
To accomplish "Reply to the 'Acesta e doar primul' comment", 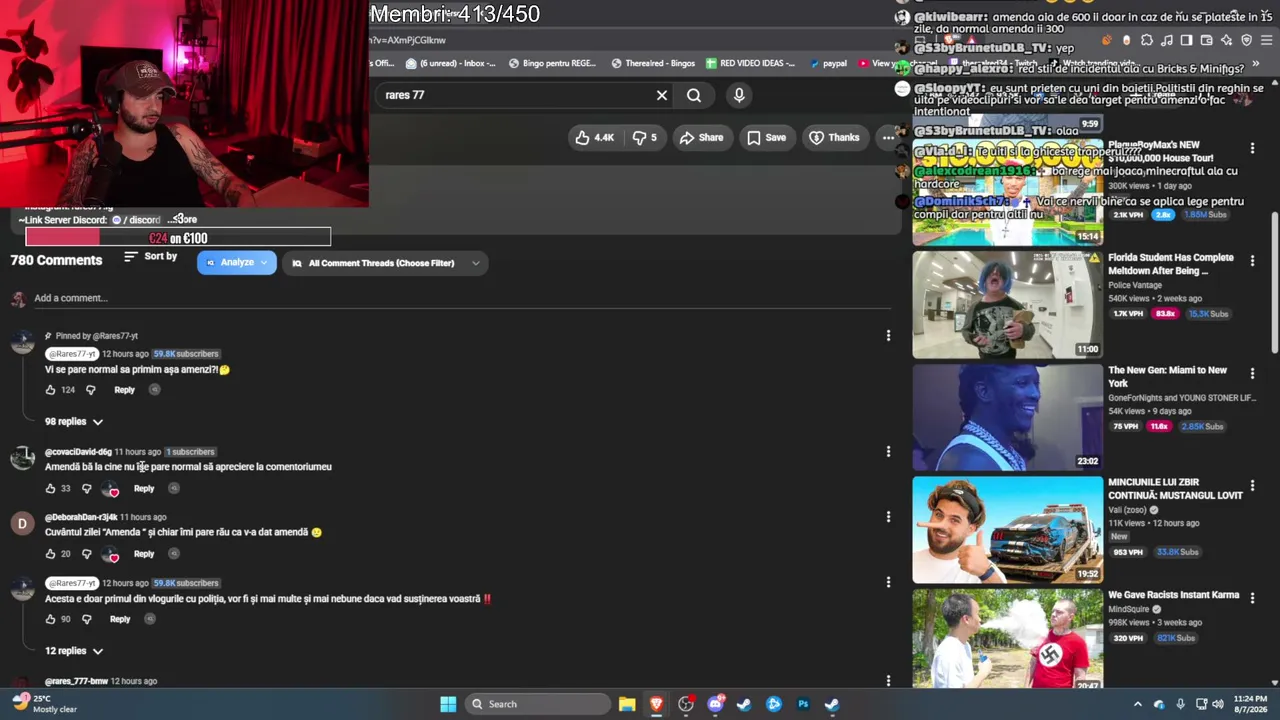I will click(120, 620).
